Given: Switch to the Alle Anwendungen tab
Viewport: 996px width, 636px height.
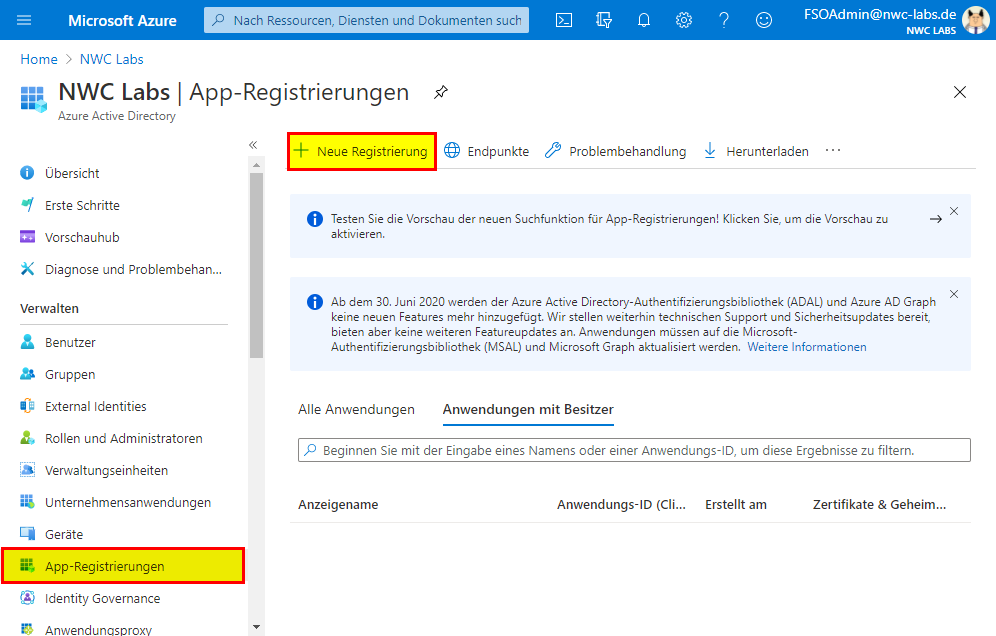Looking at the screenshot, I should point(356,409).
